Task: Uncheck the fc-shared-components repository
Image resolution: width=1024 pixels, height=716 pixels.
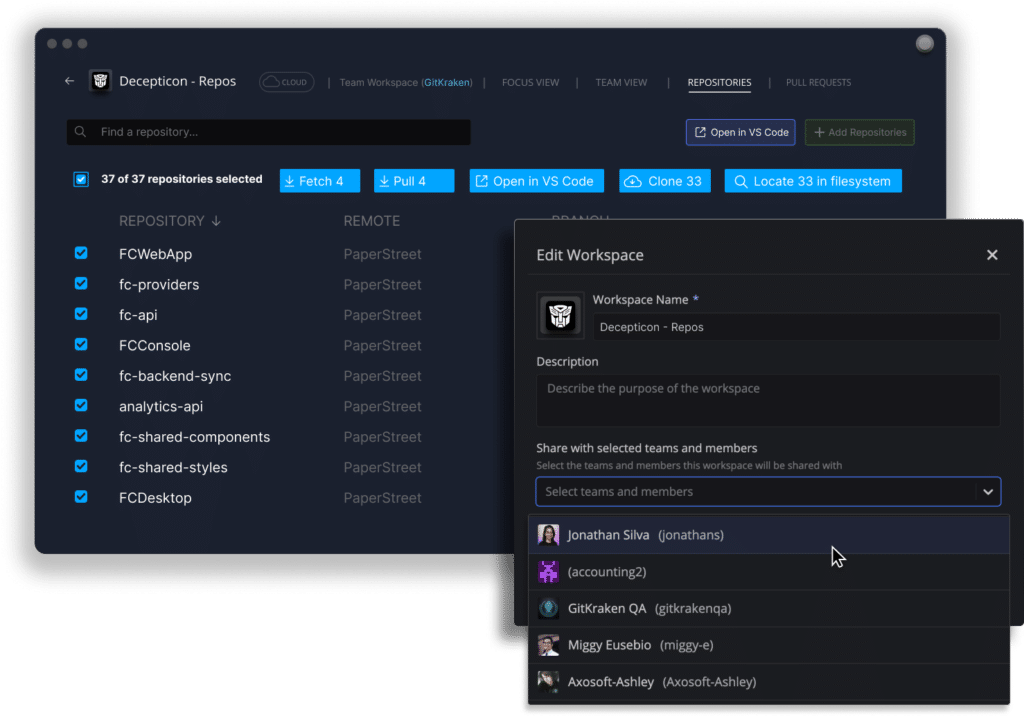Action: point(81,436)
